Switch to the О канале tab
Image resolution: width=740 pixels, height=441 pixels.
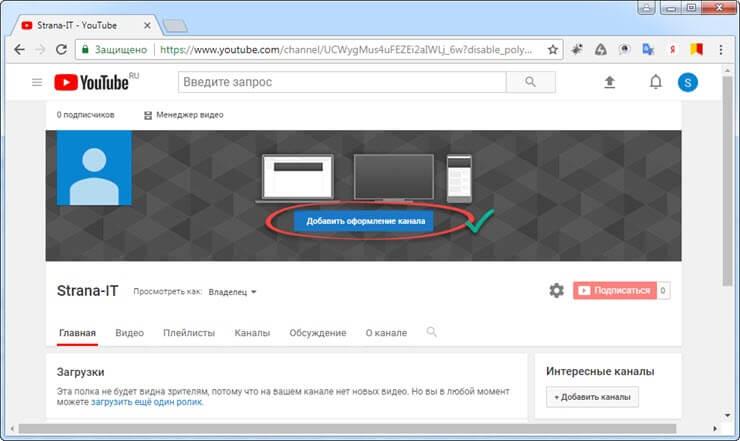[x=386, y=333]
